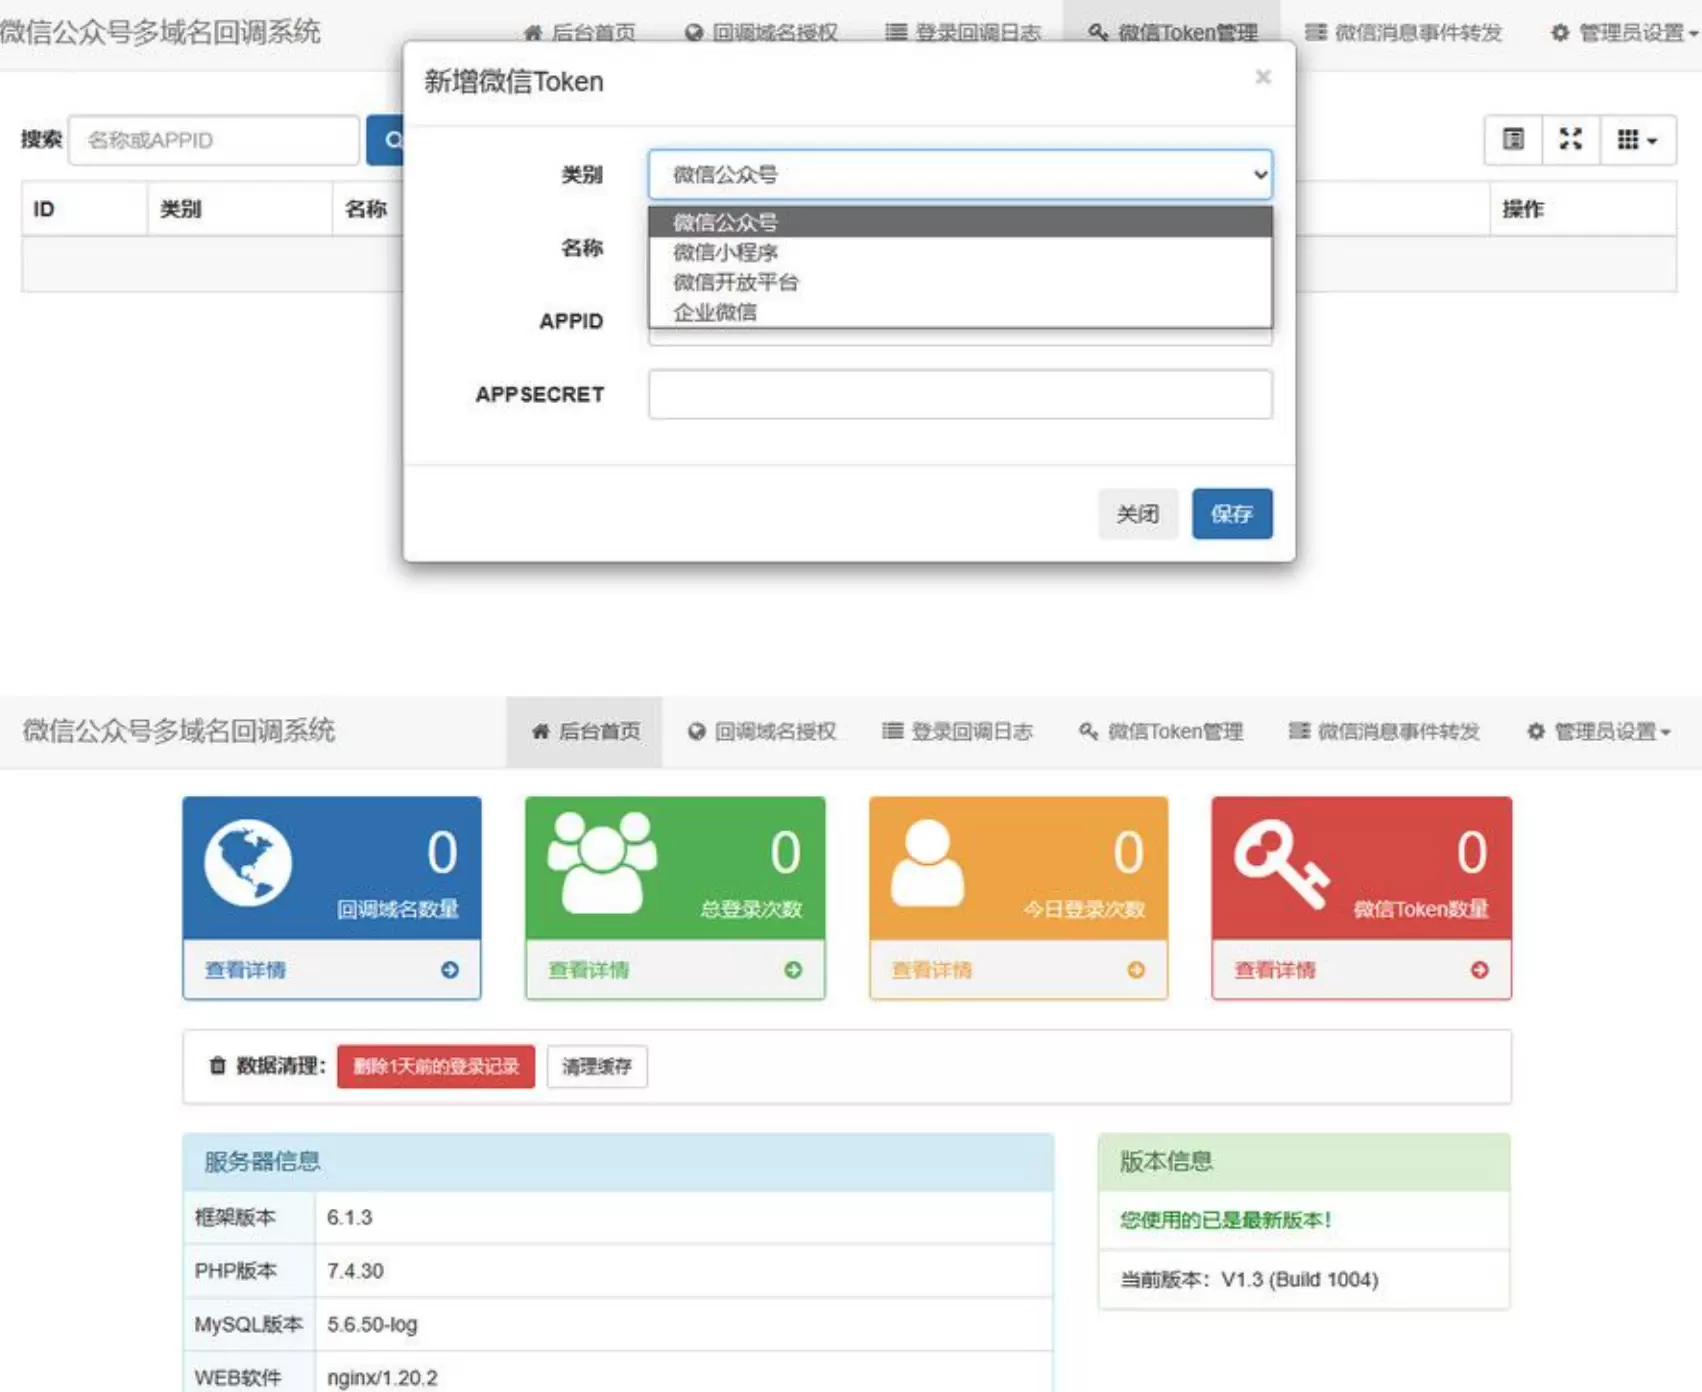Click the blue card arrow circle icon
The image size is (1702, 1392).
tap(450, 970)
